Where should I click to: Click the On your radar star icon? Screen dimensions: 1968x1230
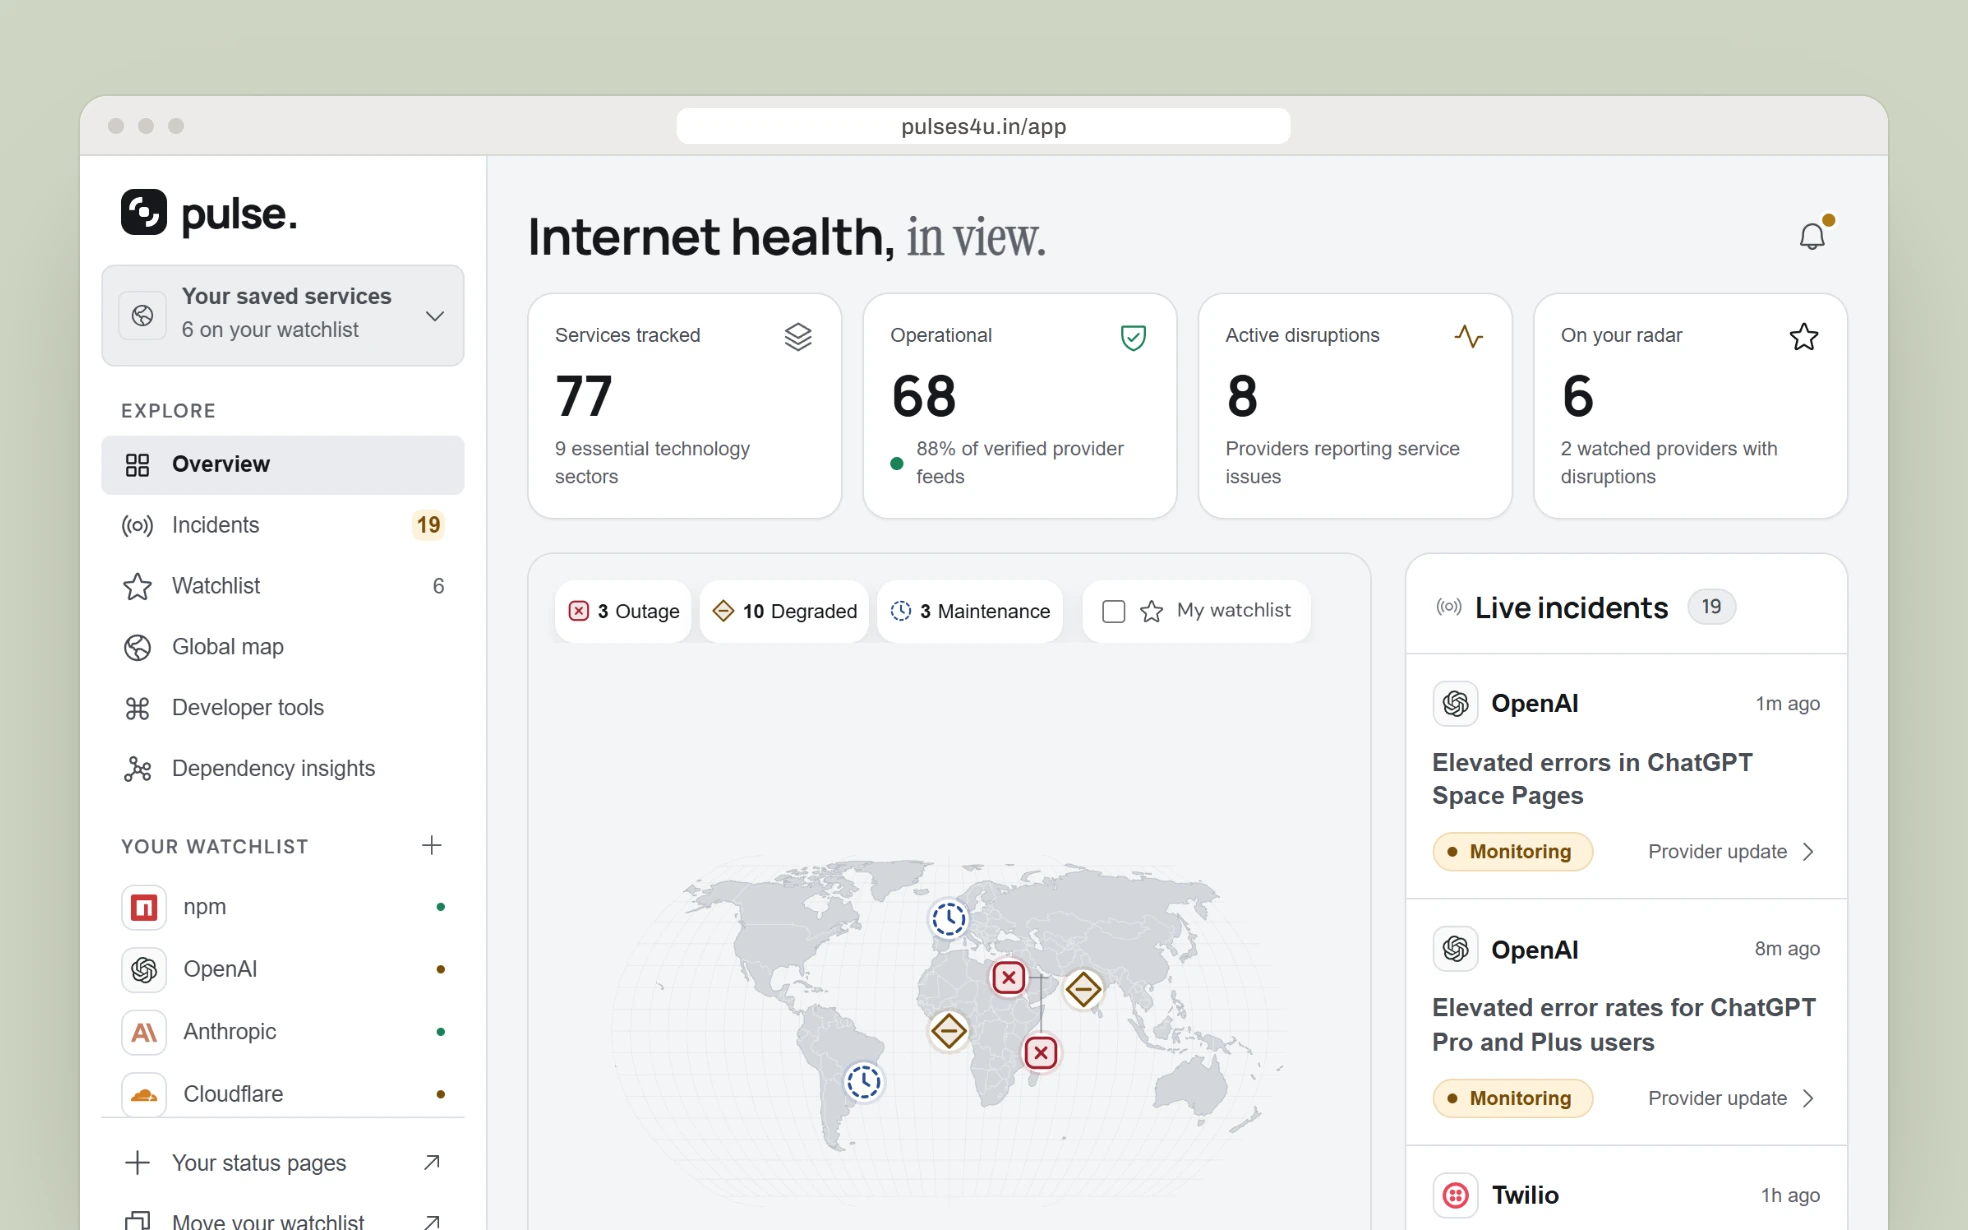(1803, 337)
